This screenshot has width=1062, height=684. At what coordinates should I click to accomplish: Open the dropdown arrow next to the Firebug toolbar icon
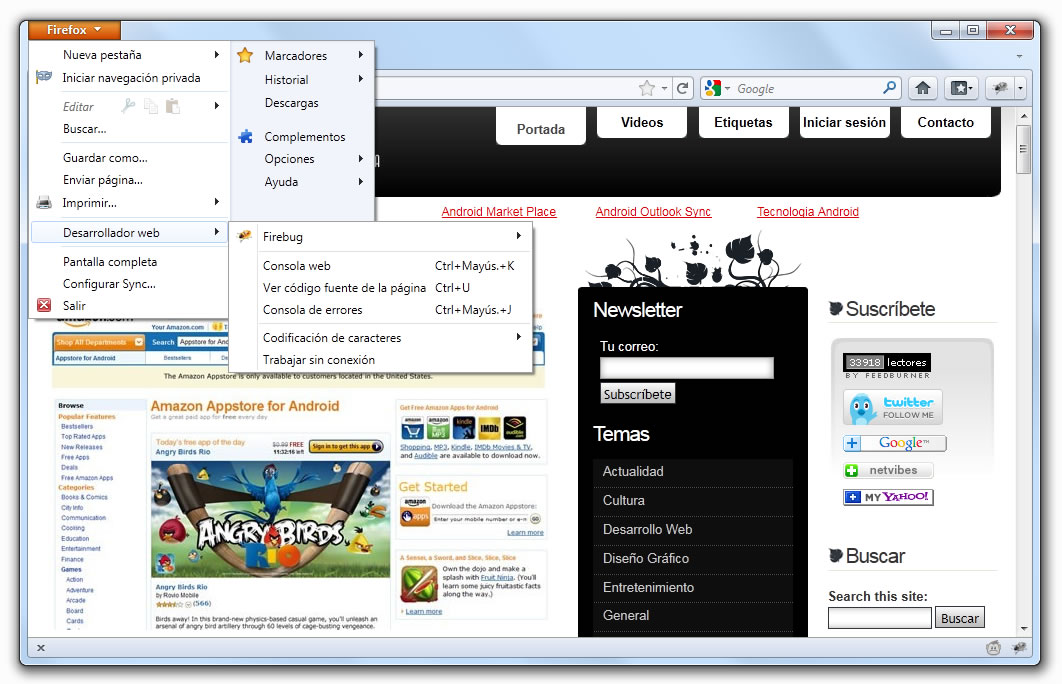tap(1020, 88)
